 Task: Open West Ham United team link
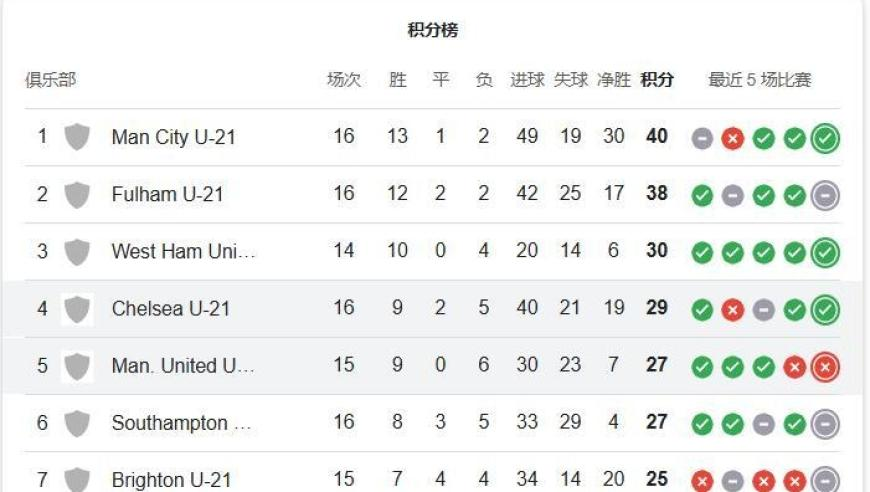(184, 251)
